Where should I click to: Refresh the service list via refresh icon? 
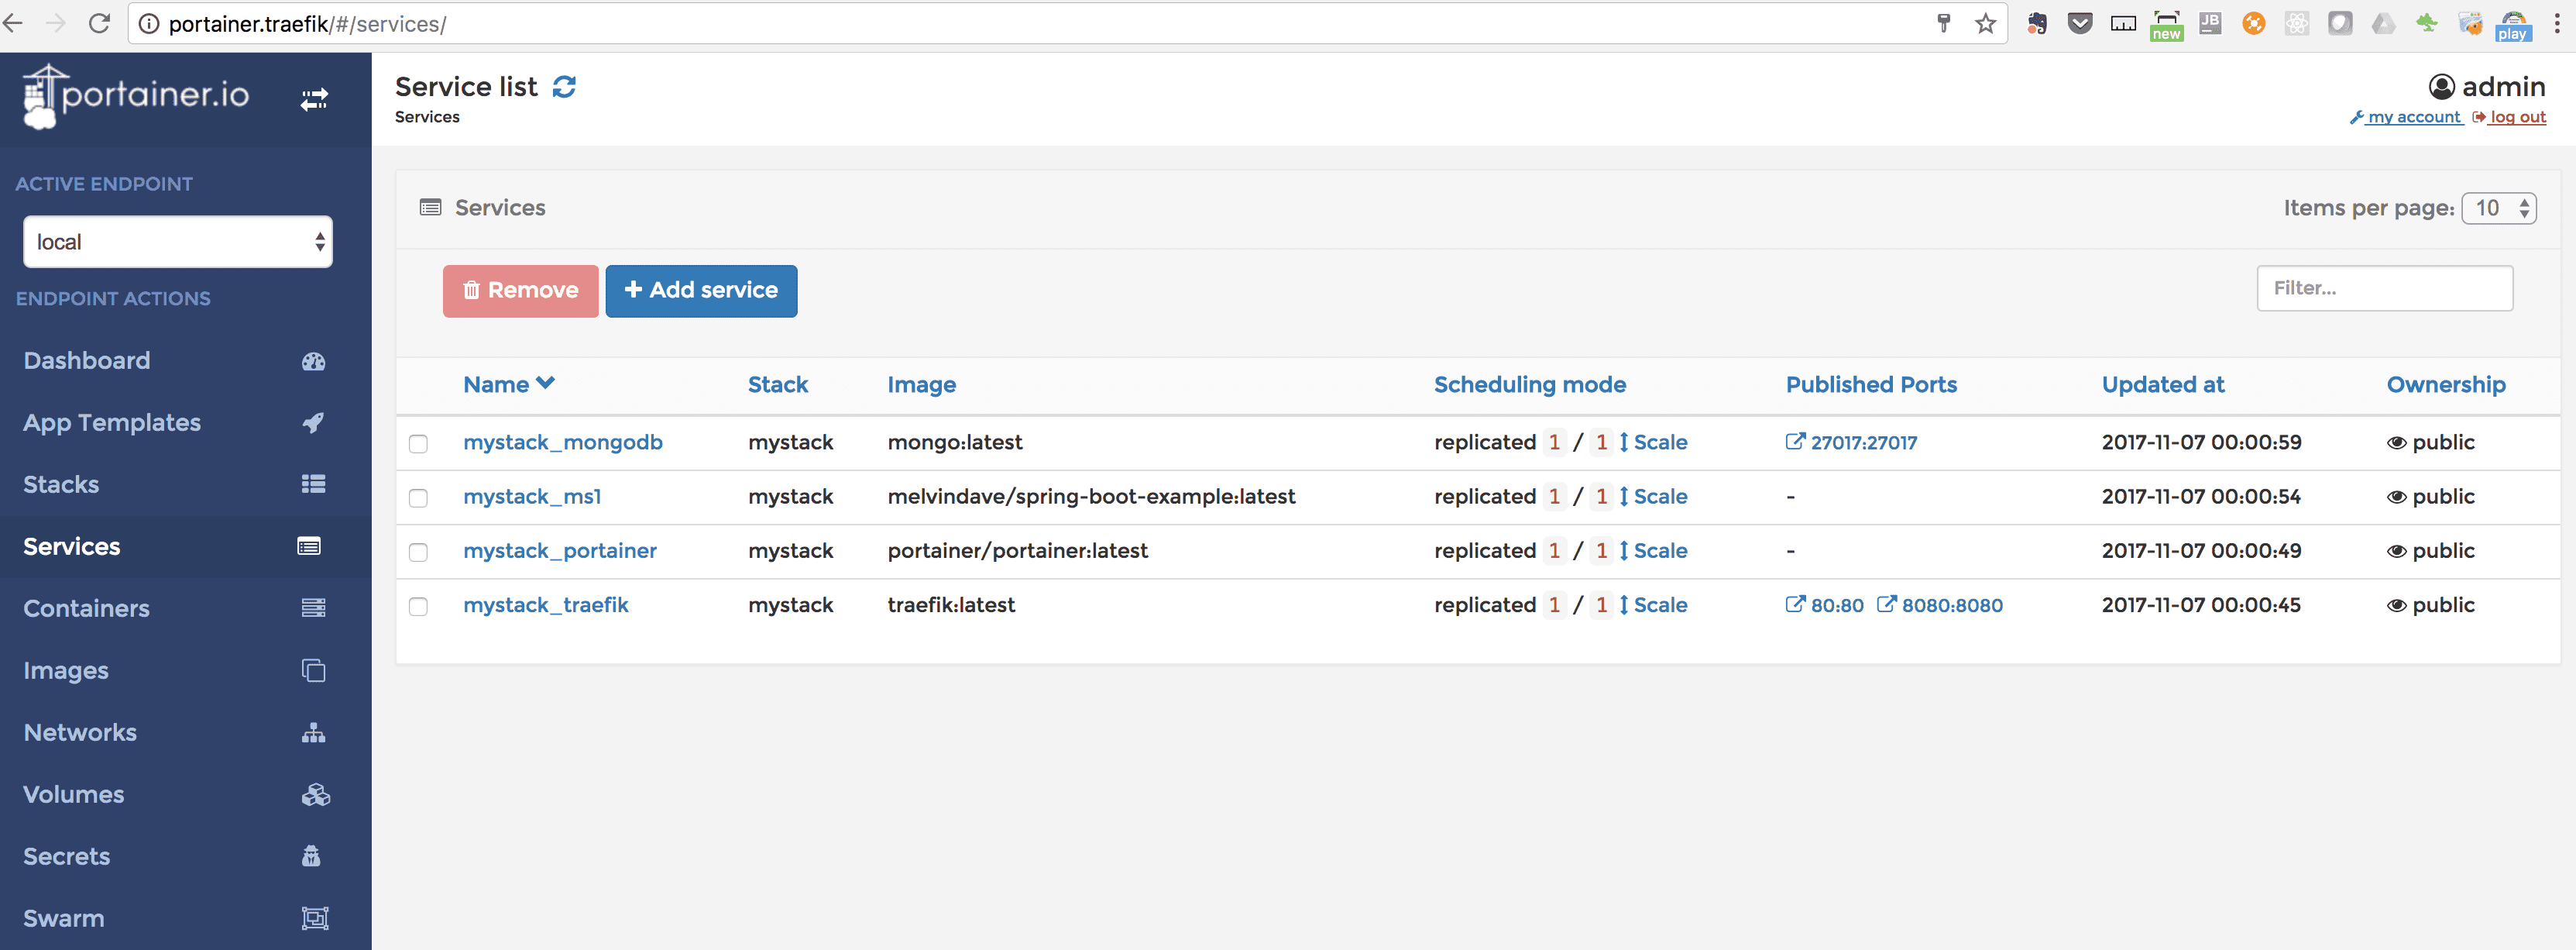pyautogui.click(x=564, y=87)
